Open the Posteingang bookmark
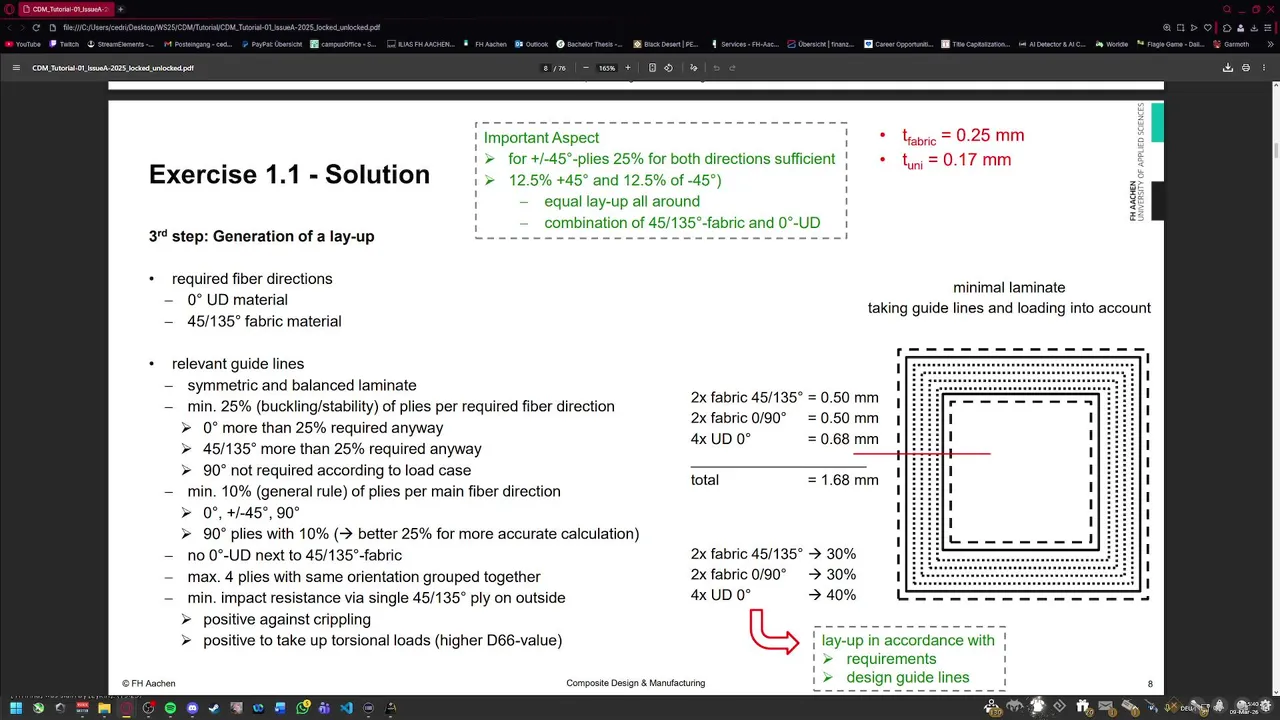Screen dimensions: 1280x720 [x=198, y=44]
